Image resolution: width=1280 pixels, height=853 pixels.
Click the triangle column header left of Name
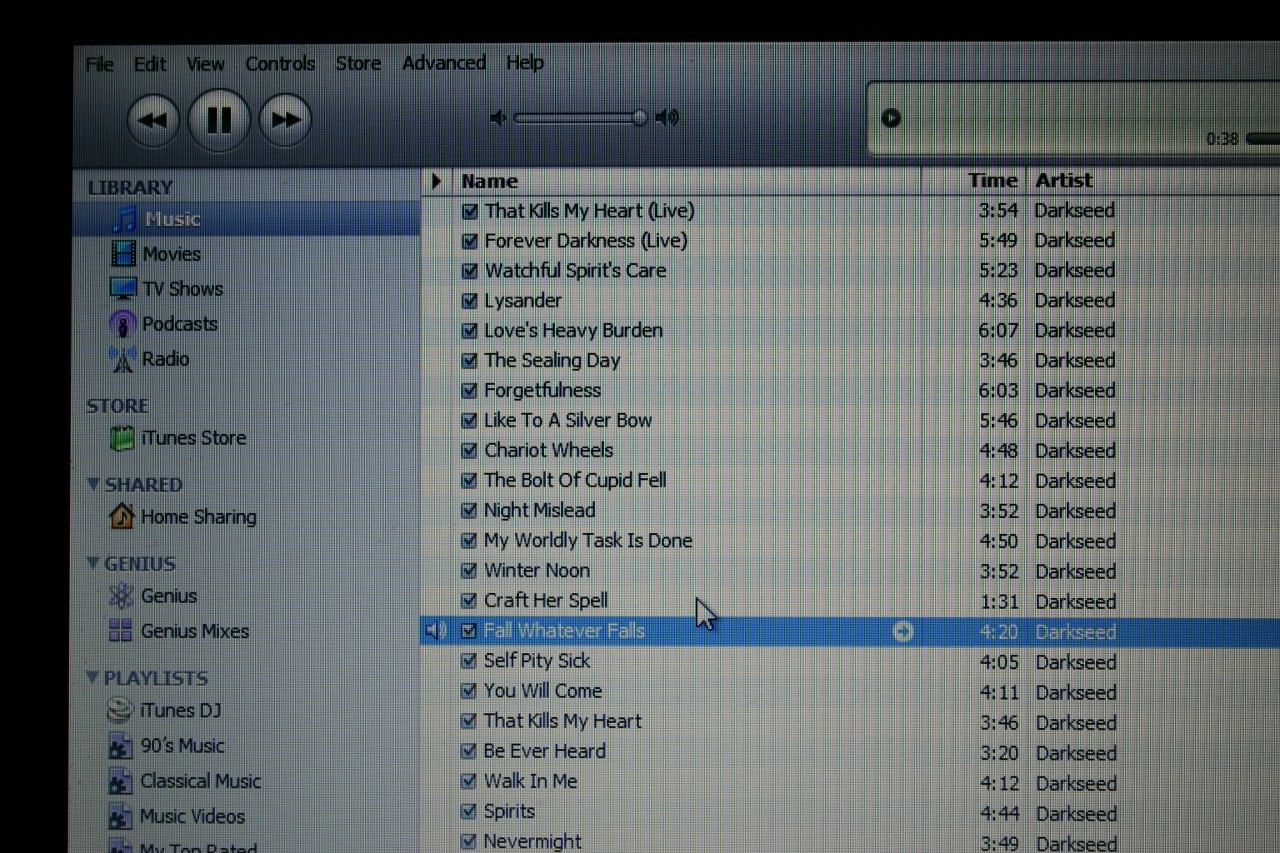click(436, 181)
